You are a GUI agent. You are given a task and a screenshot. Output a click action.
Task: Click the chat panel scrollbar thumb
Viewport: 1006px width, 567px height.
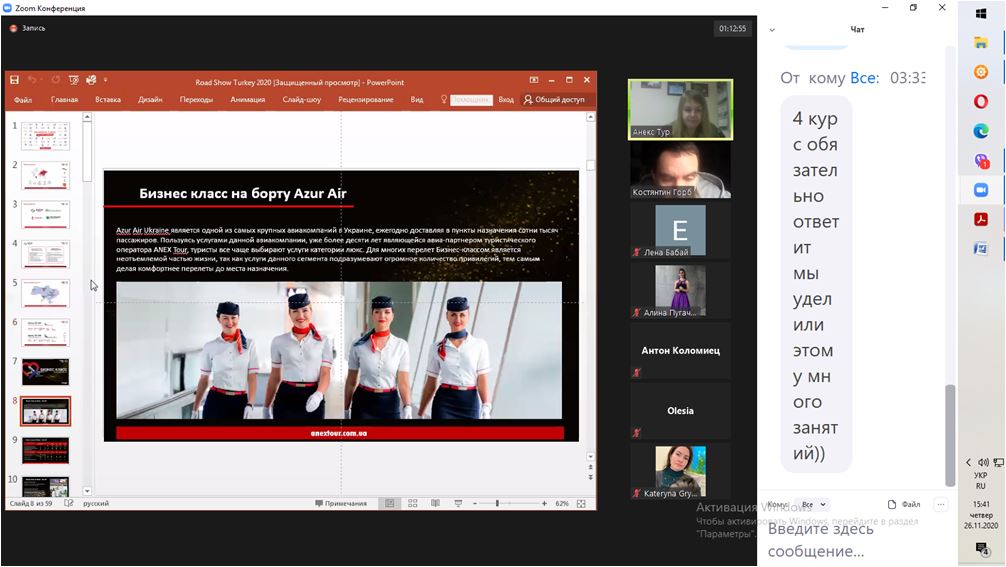(950, 435)
